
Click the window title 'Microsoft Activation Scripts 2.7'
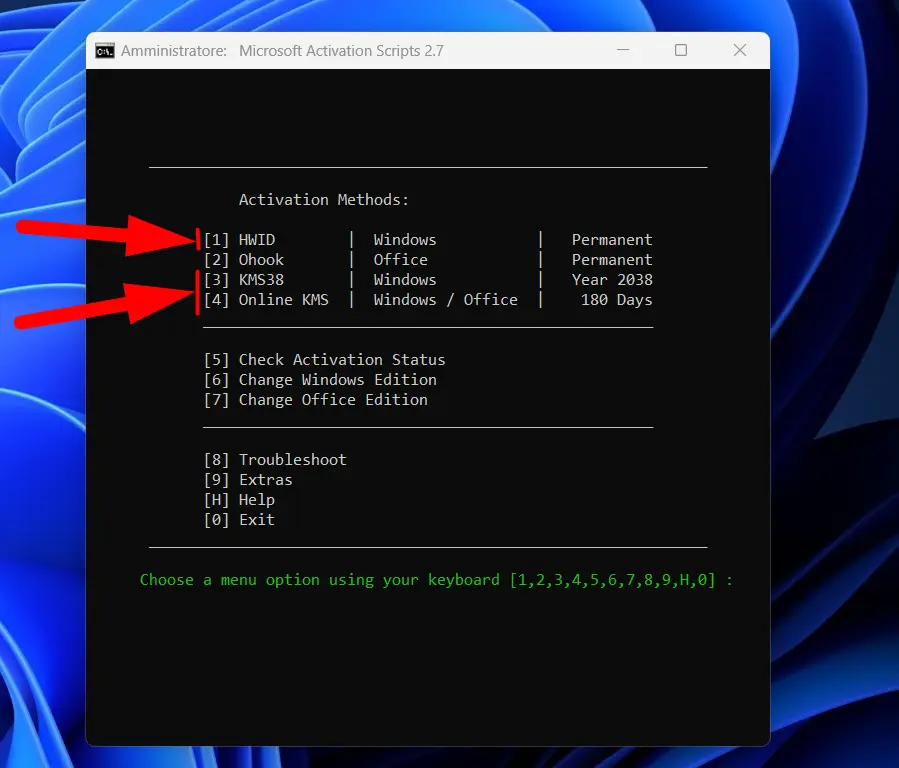[x=341, y=51]
